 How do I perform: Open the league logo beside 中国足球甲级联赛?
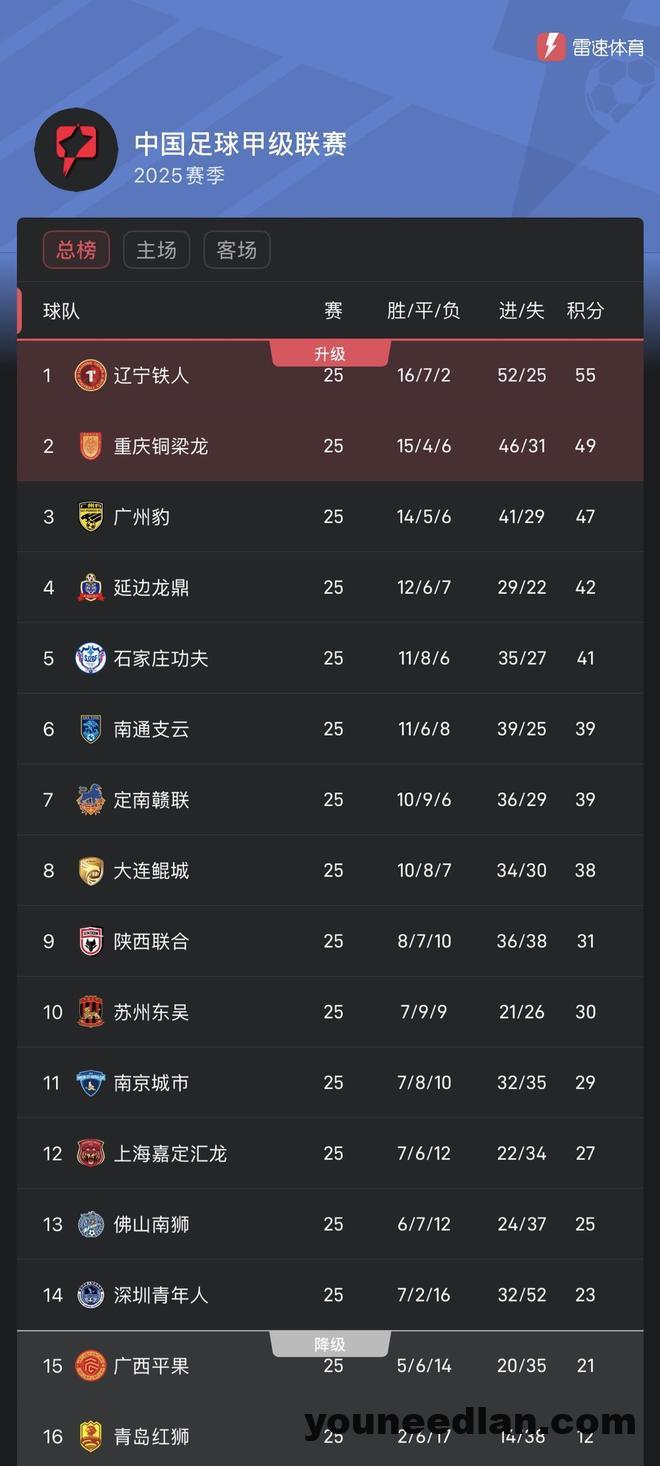[76, 149]
